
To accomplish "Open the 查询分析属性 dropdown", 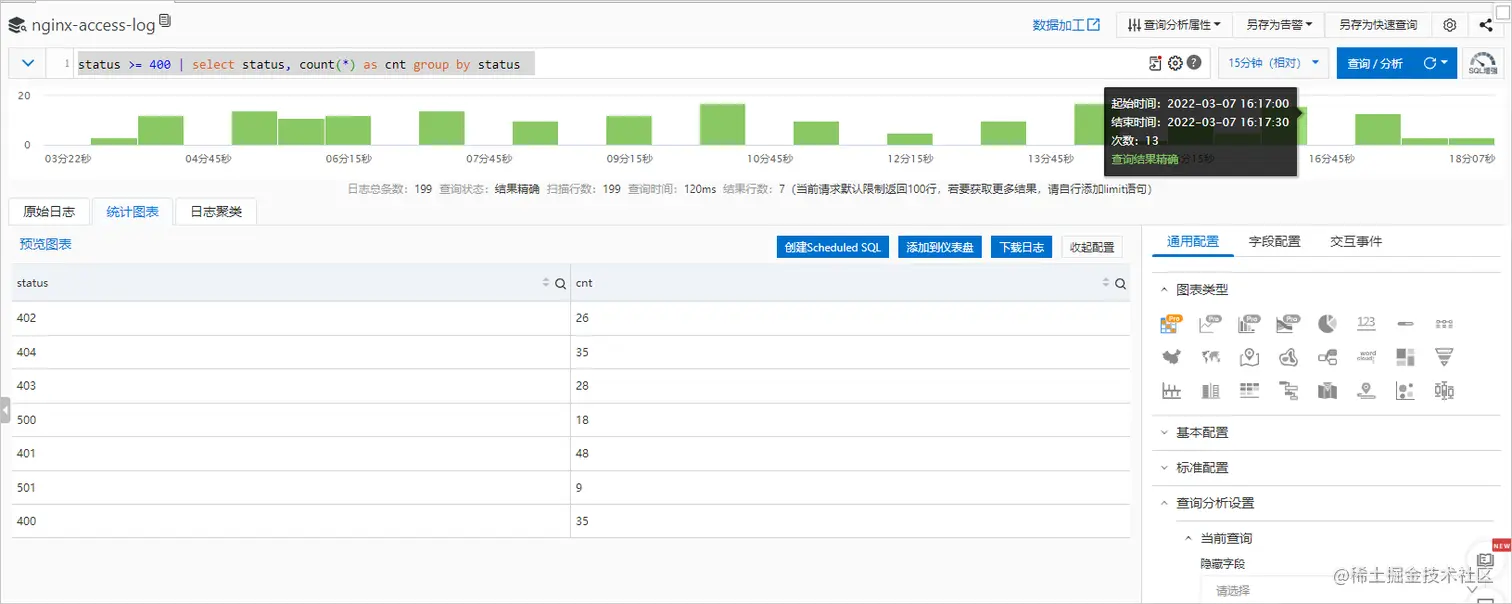I will coord(1174,25).
